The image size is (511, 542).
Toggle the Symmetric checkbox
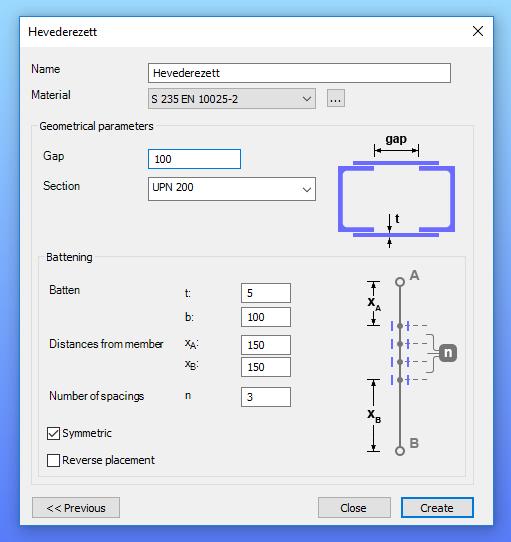pos(53,433)
